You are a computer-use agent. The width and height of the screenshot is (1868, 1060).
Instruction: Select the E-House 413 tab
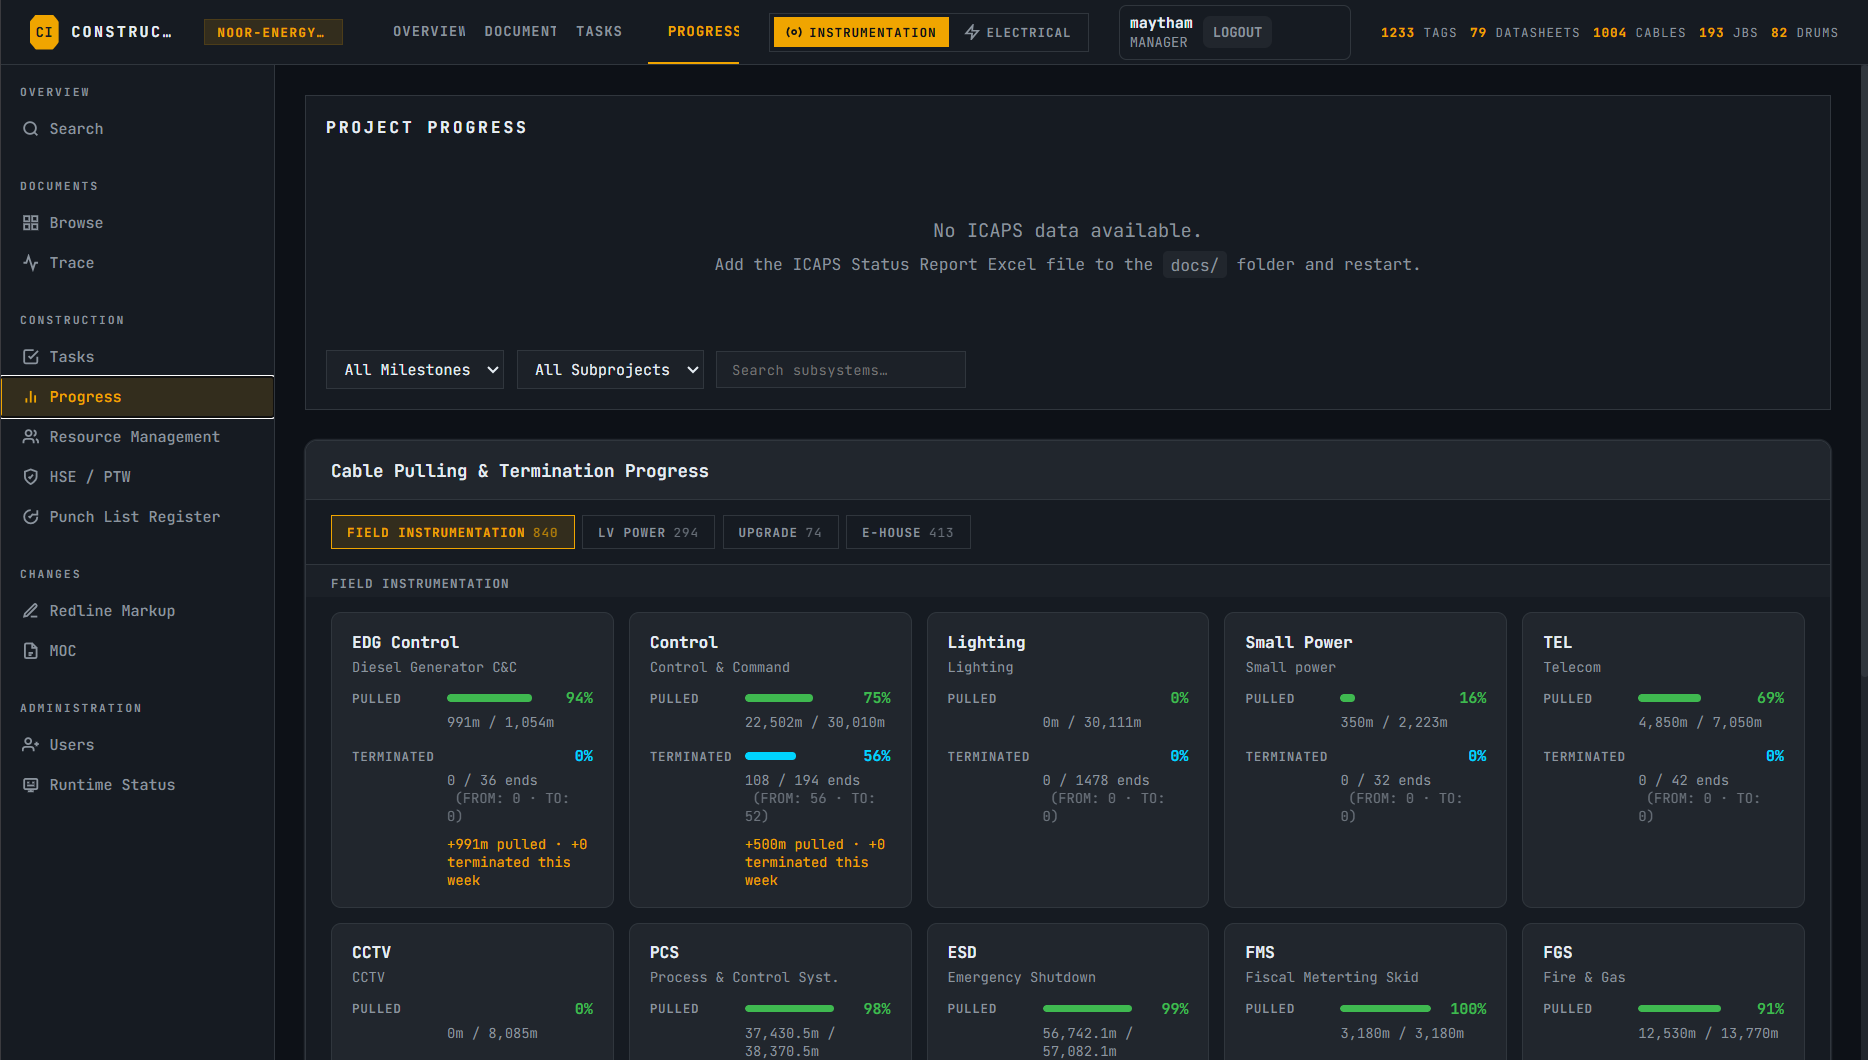[908, 532]
